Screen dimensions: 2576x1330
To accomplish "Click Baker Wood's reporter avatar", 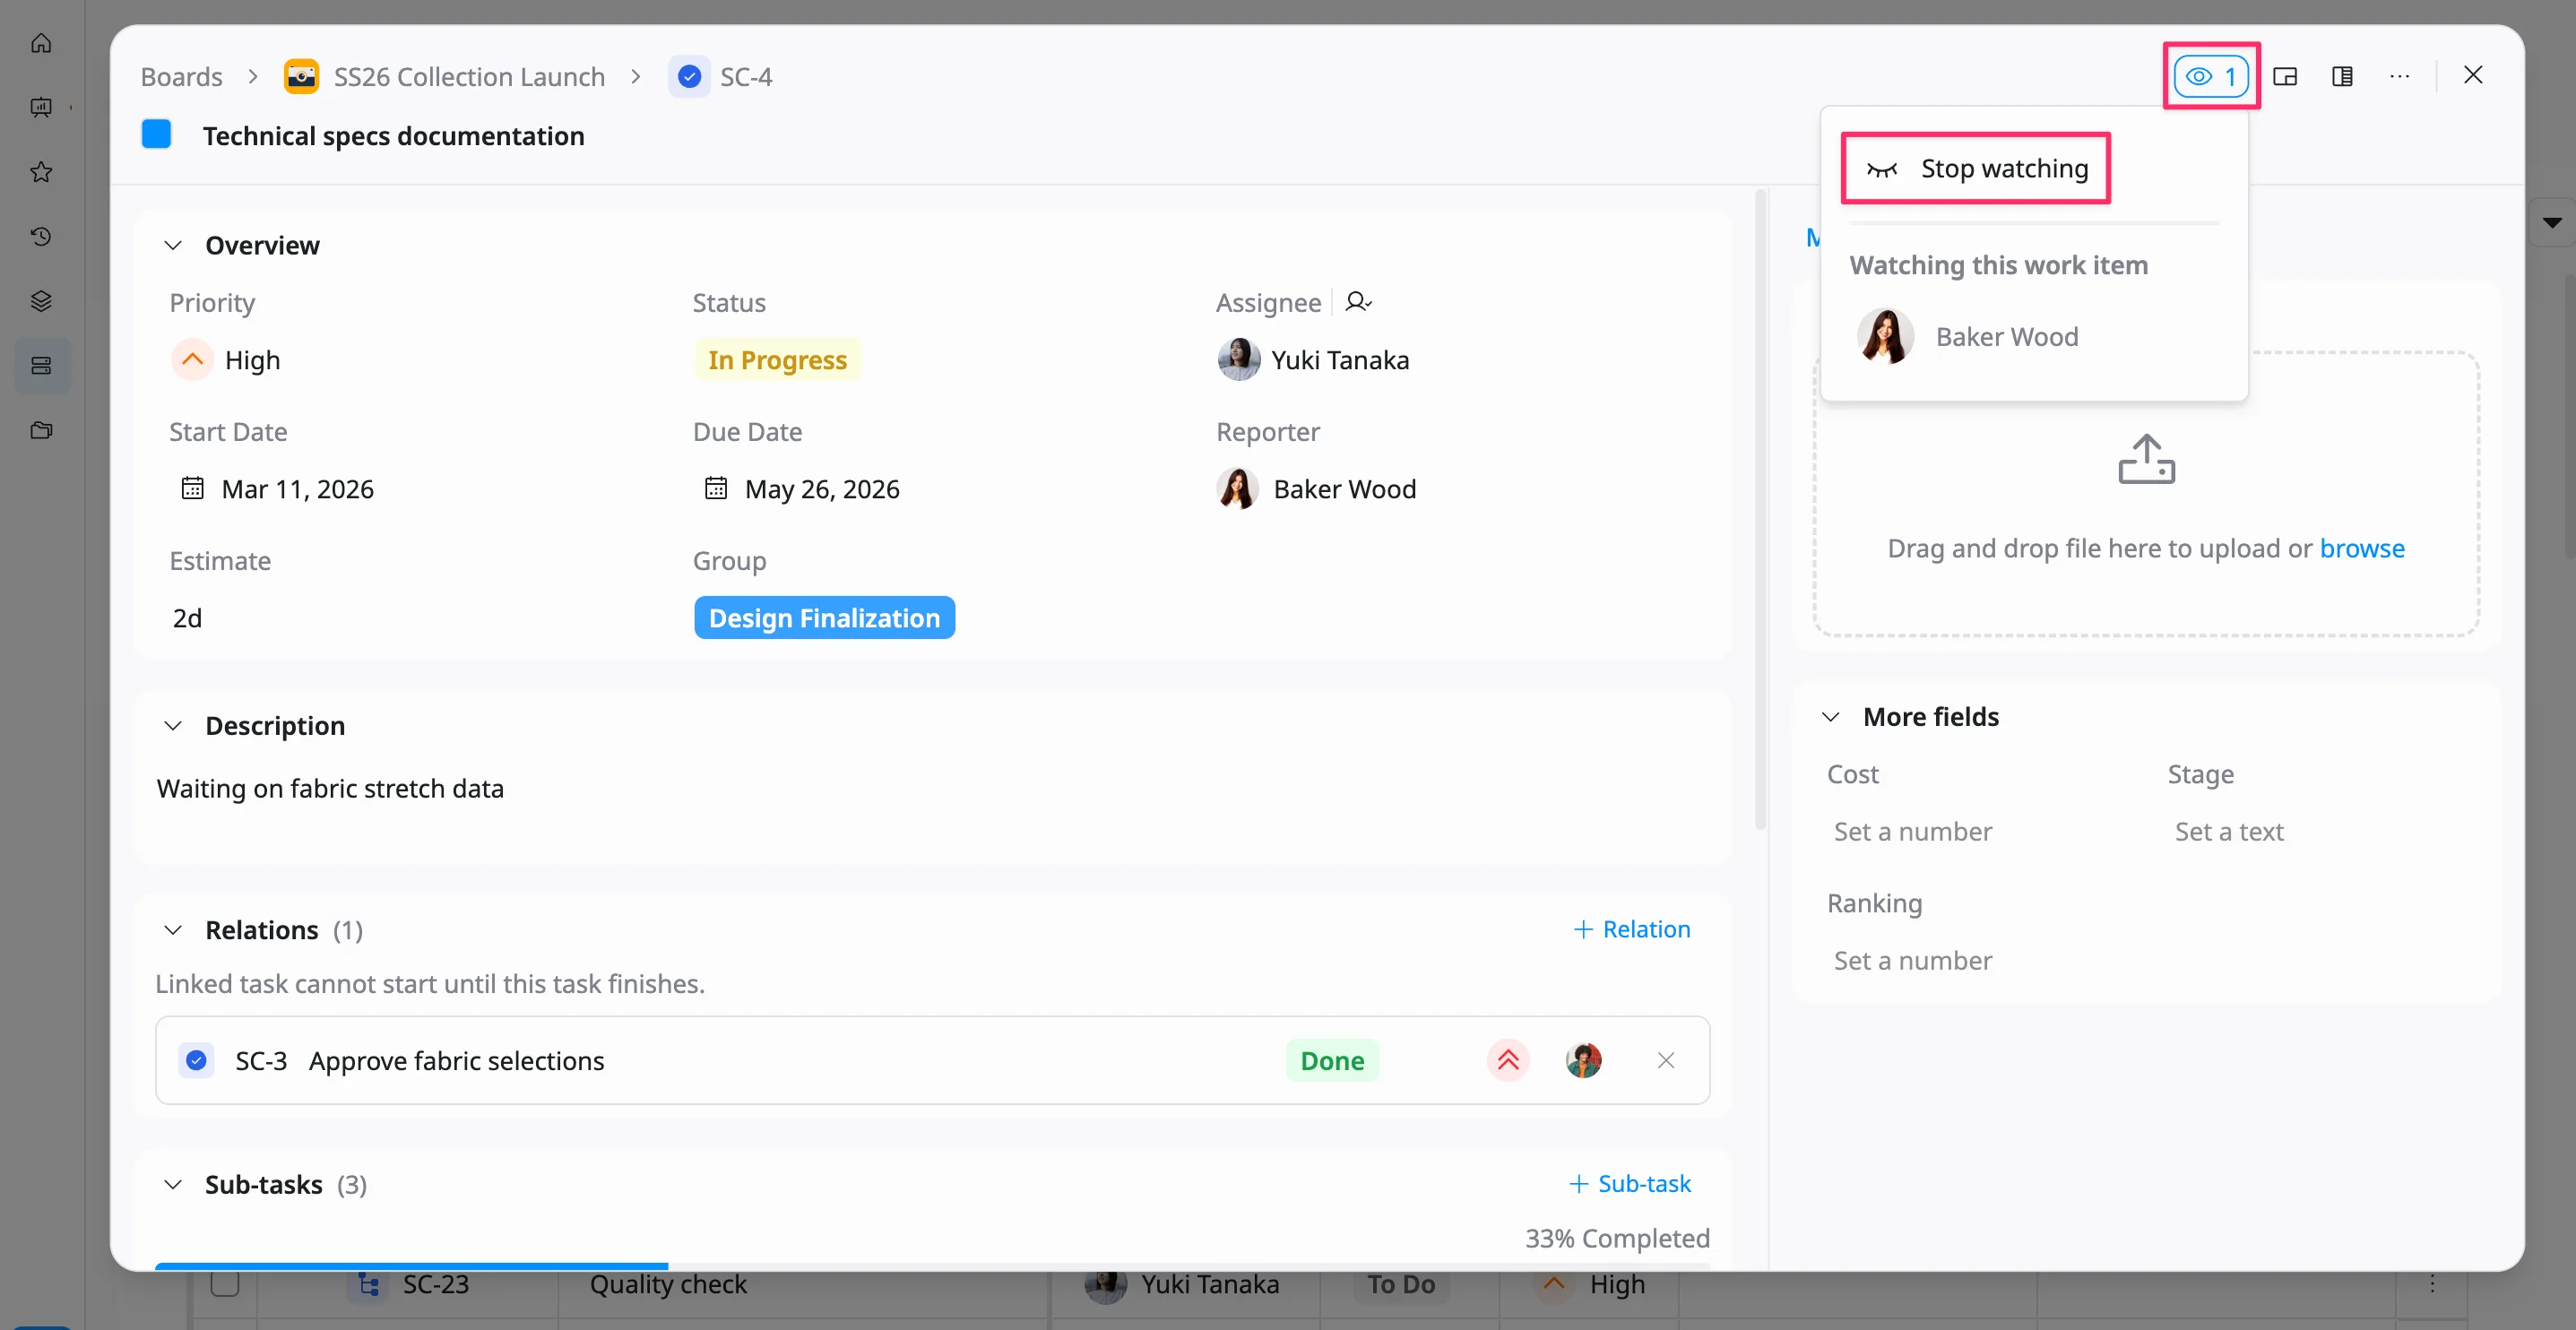I will [1238, 489].
